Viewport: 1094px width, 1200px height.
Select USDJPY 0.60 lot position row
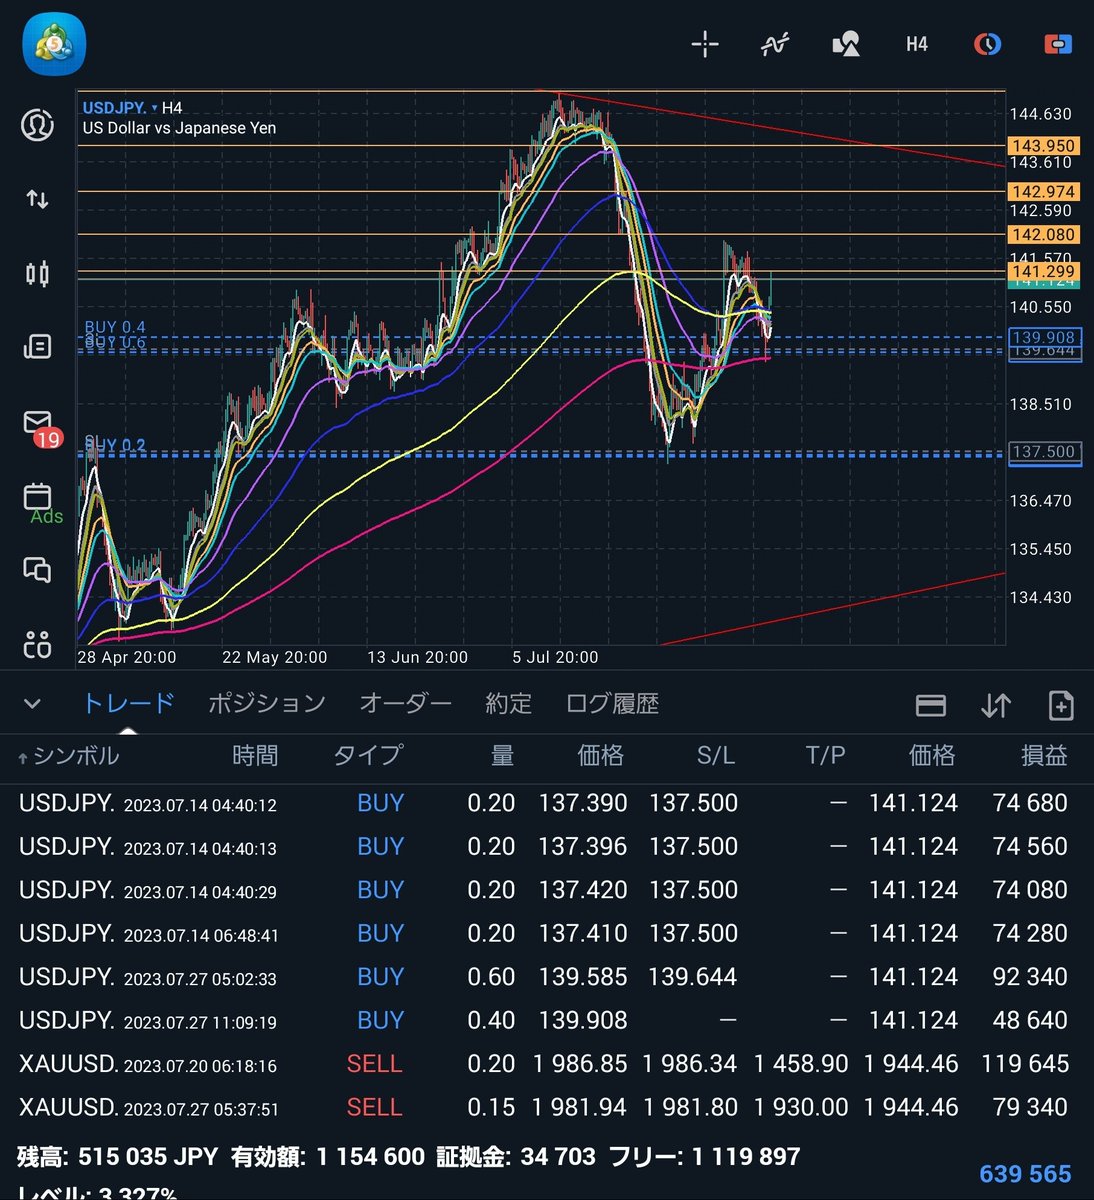tap(547, 977)
